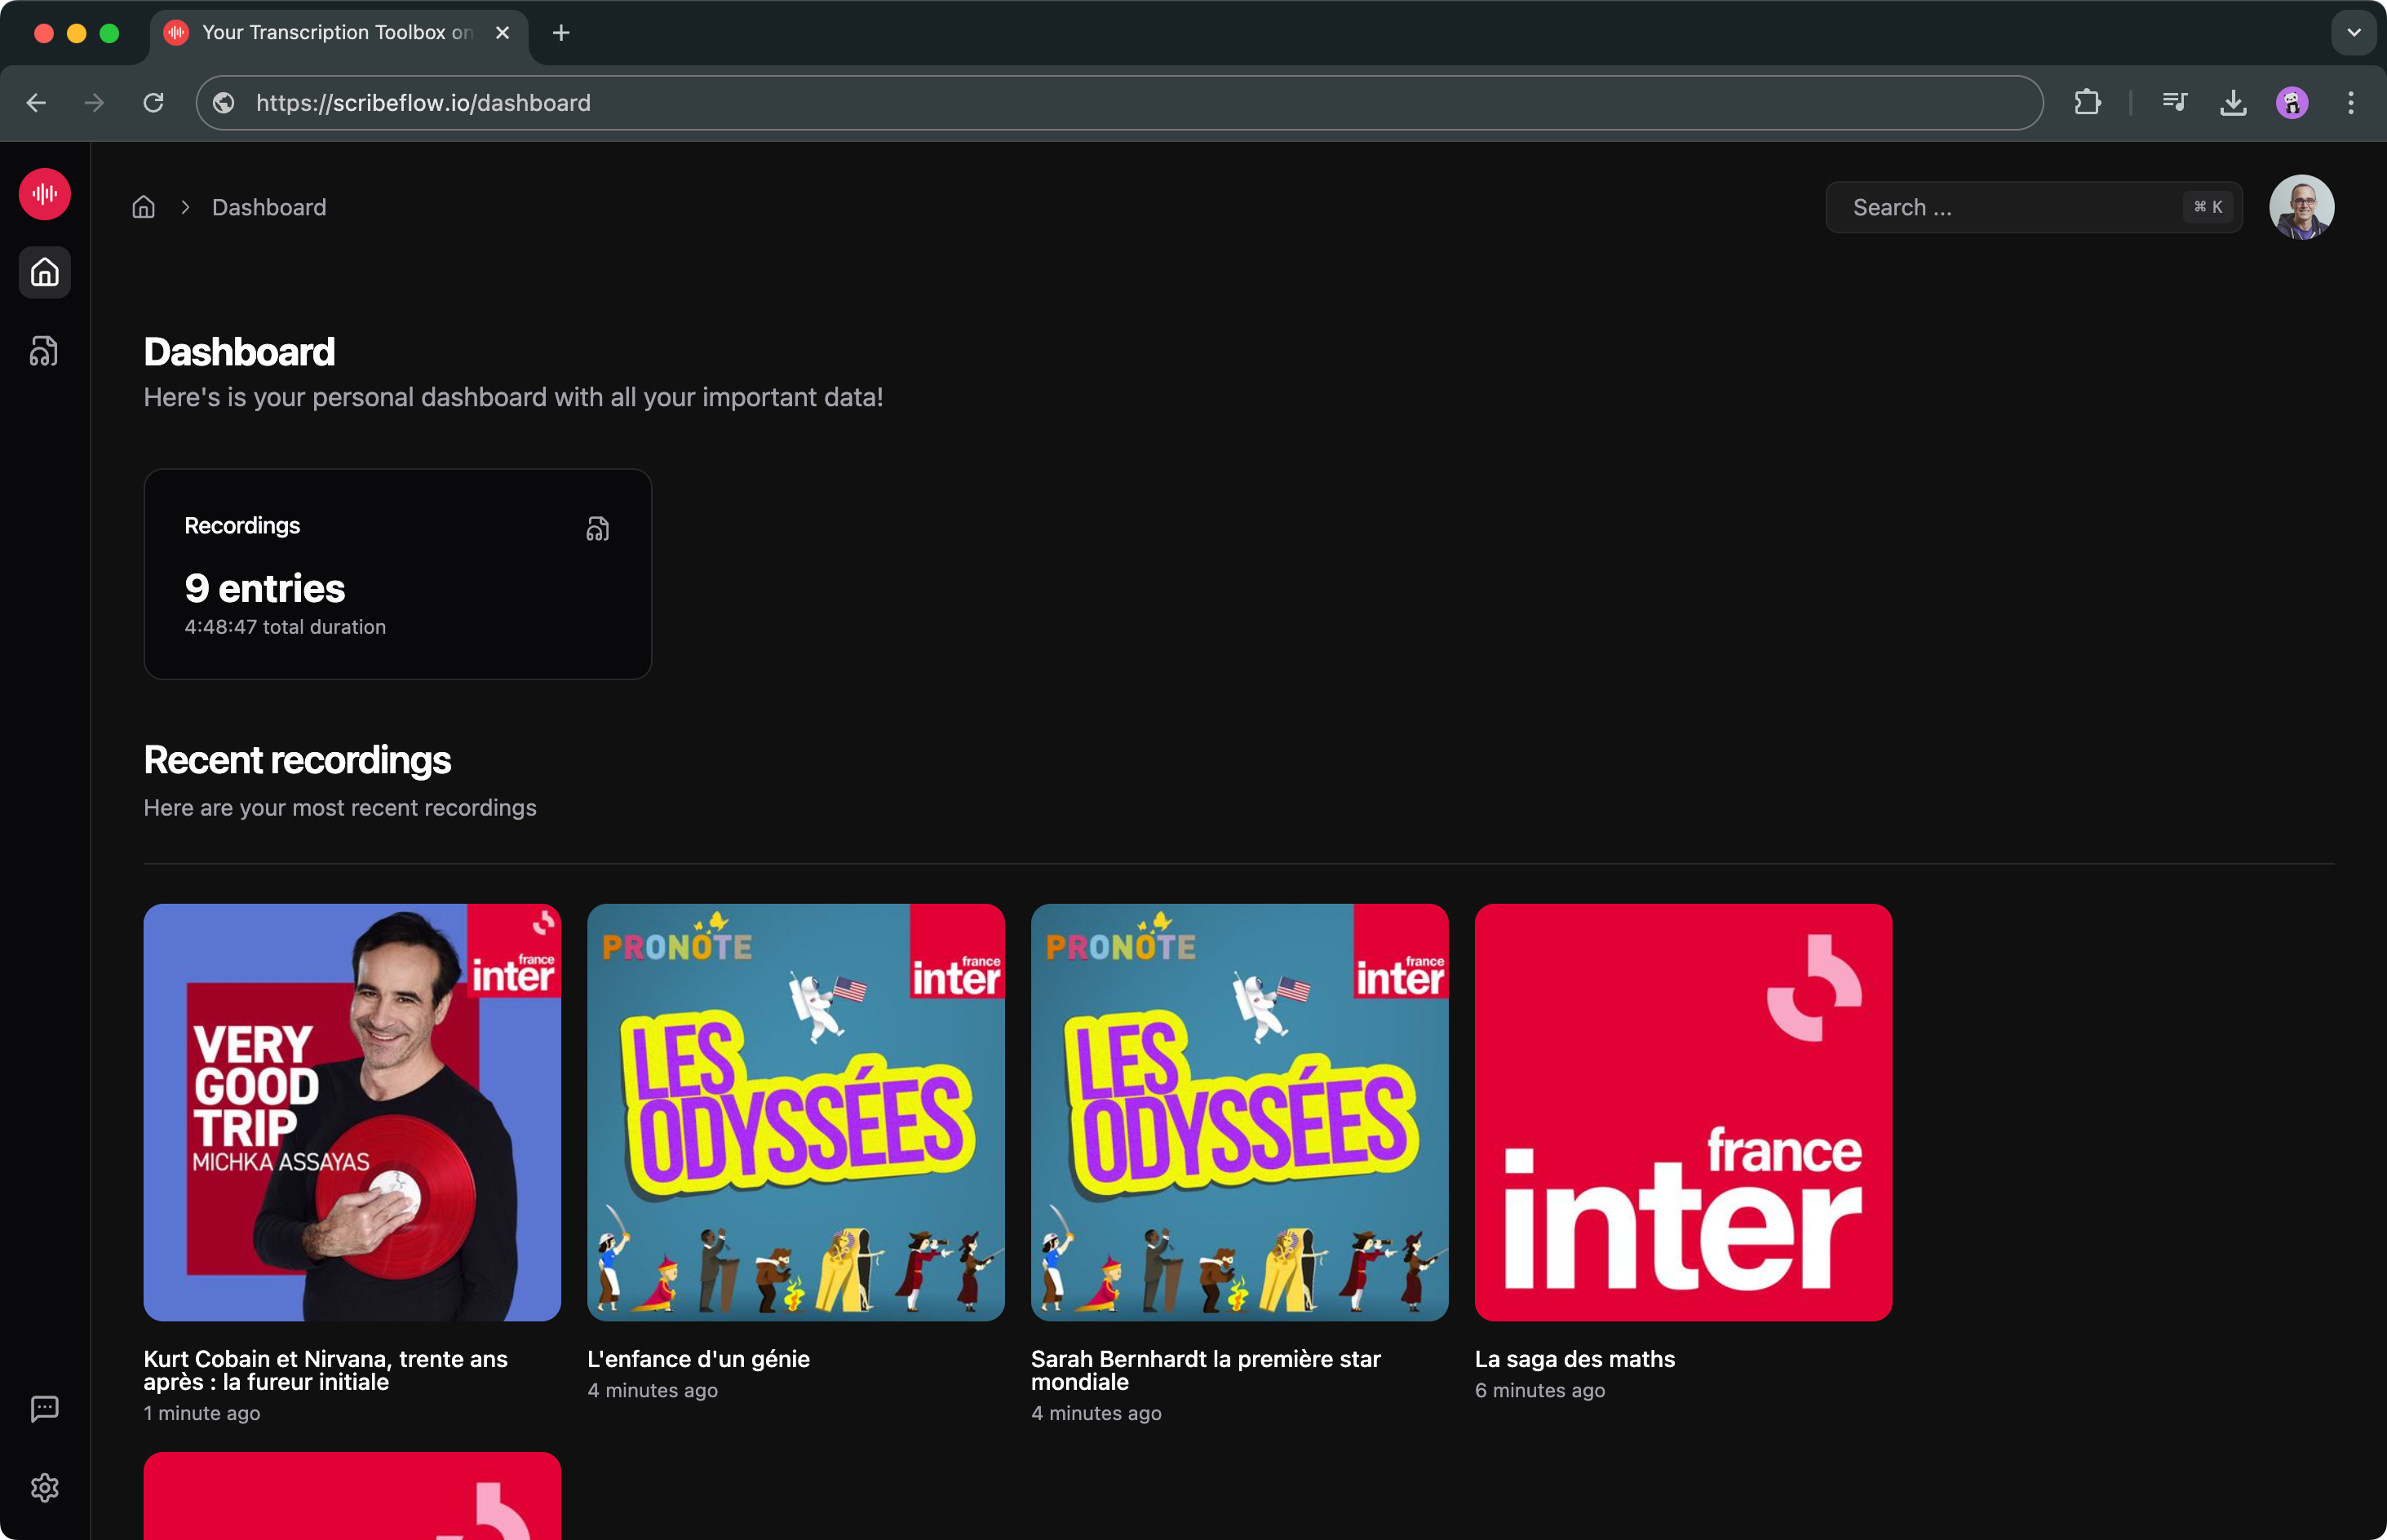Open the Recordings 9 entries card

click(398, 574)
